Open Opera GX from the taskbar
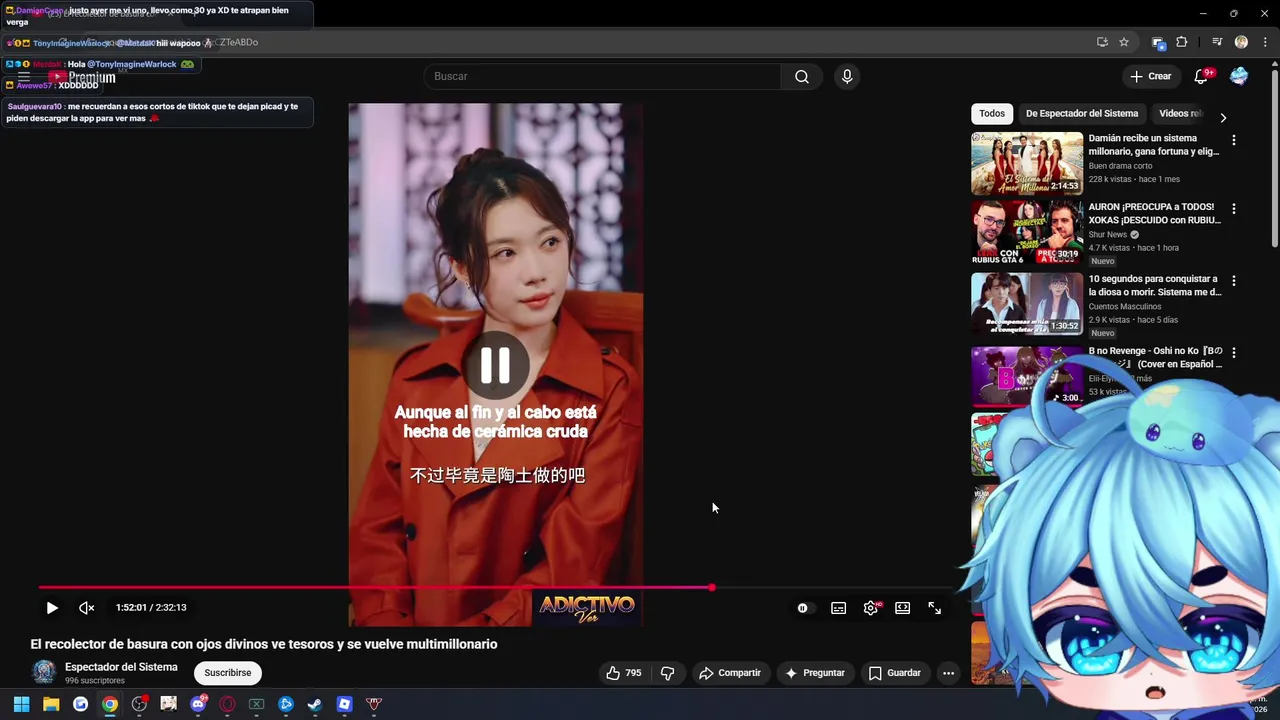 (x=227, y=704)
